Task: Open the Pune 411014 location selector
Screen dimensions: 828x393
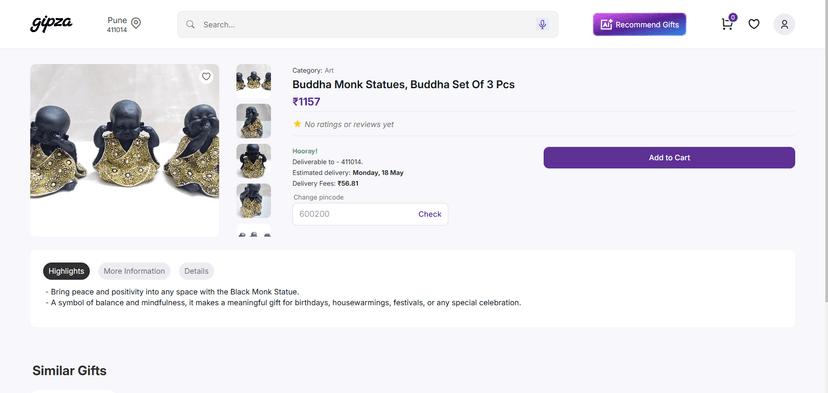Action: [x=124, y=24]
